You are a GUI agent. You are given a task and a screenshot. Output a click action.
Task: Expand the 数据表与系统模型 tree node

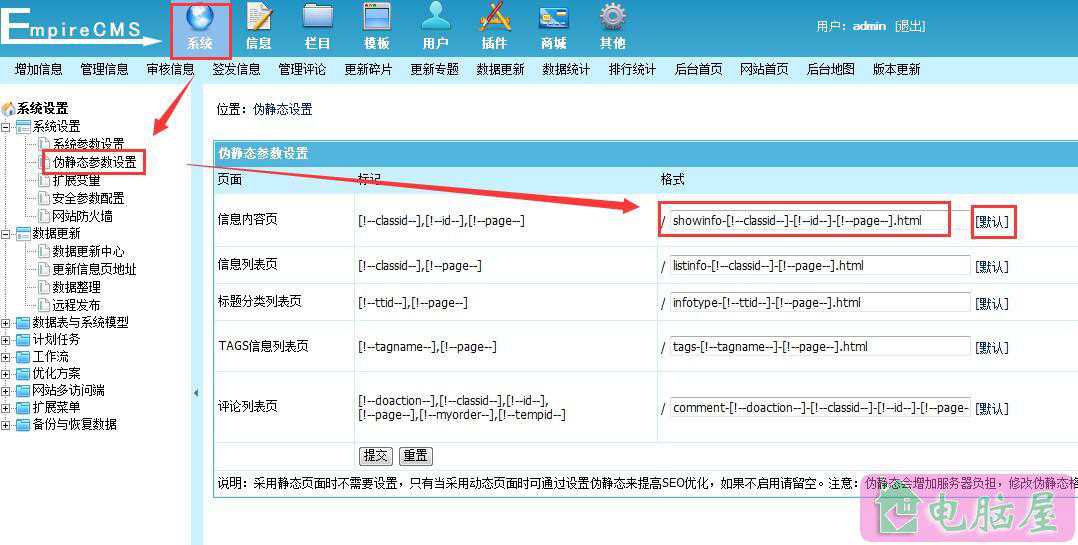tap(6, 323)
